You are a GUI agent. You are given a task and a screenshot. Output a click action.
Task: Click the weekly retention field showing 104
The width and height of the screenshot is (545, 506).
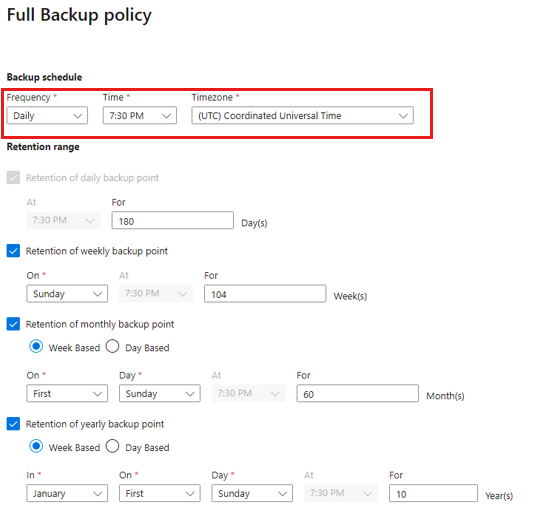click(x=265, y=294)
